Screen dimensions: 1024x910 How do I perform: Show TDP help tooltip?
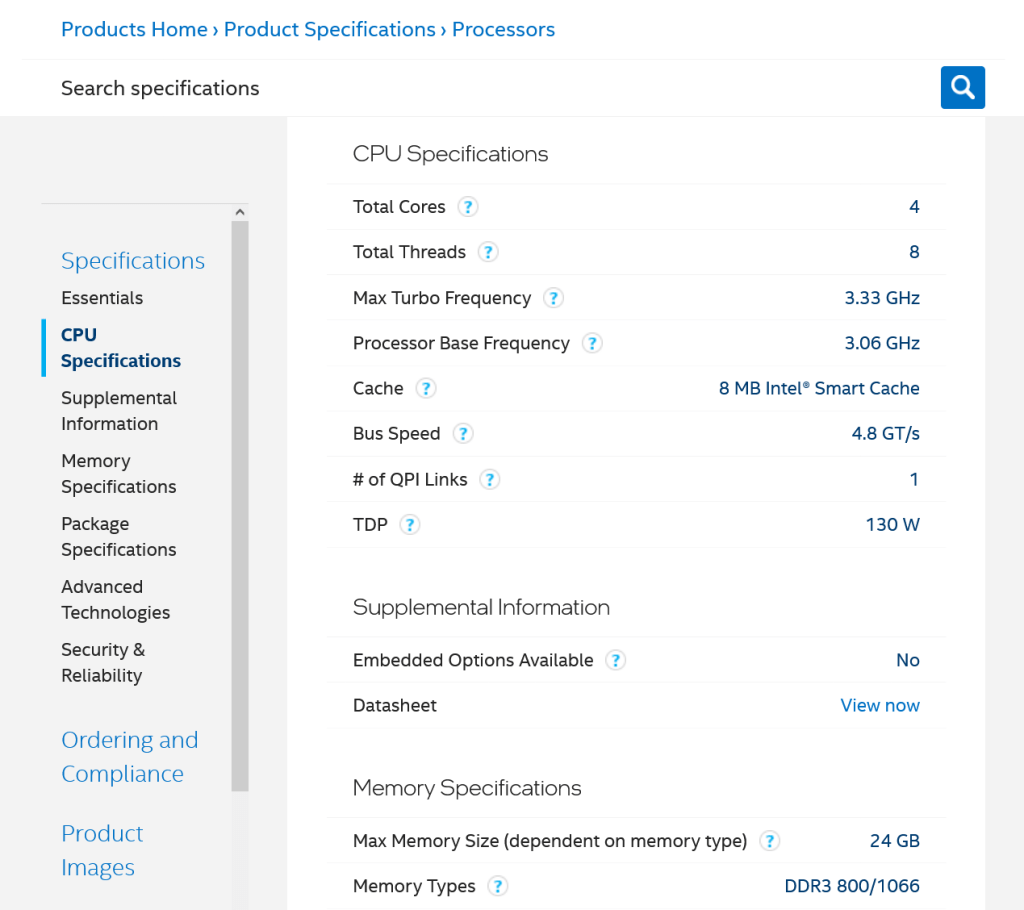click(409, 525)
